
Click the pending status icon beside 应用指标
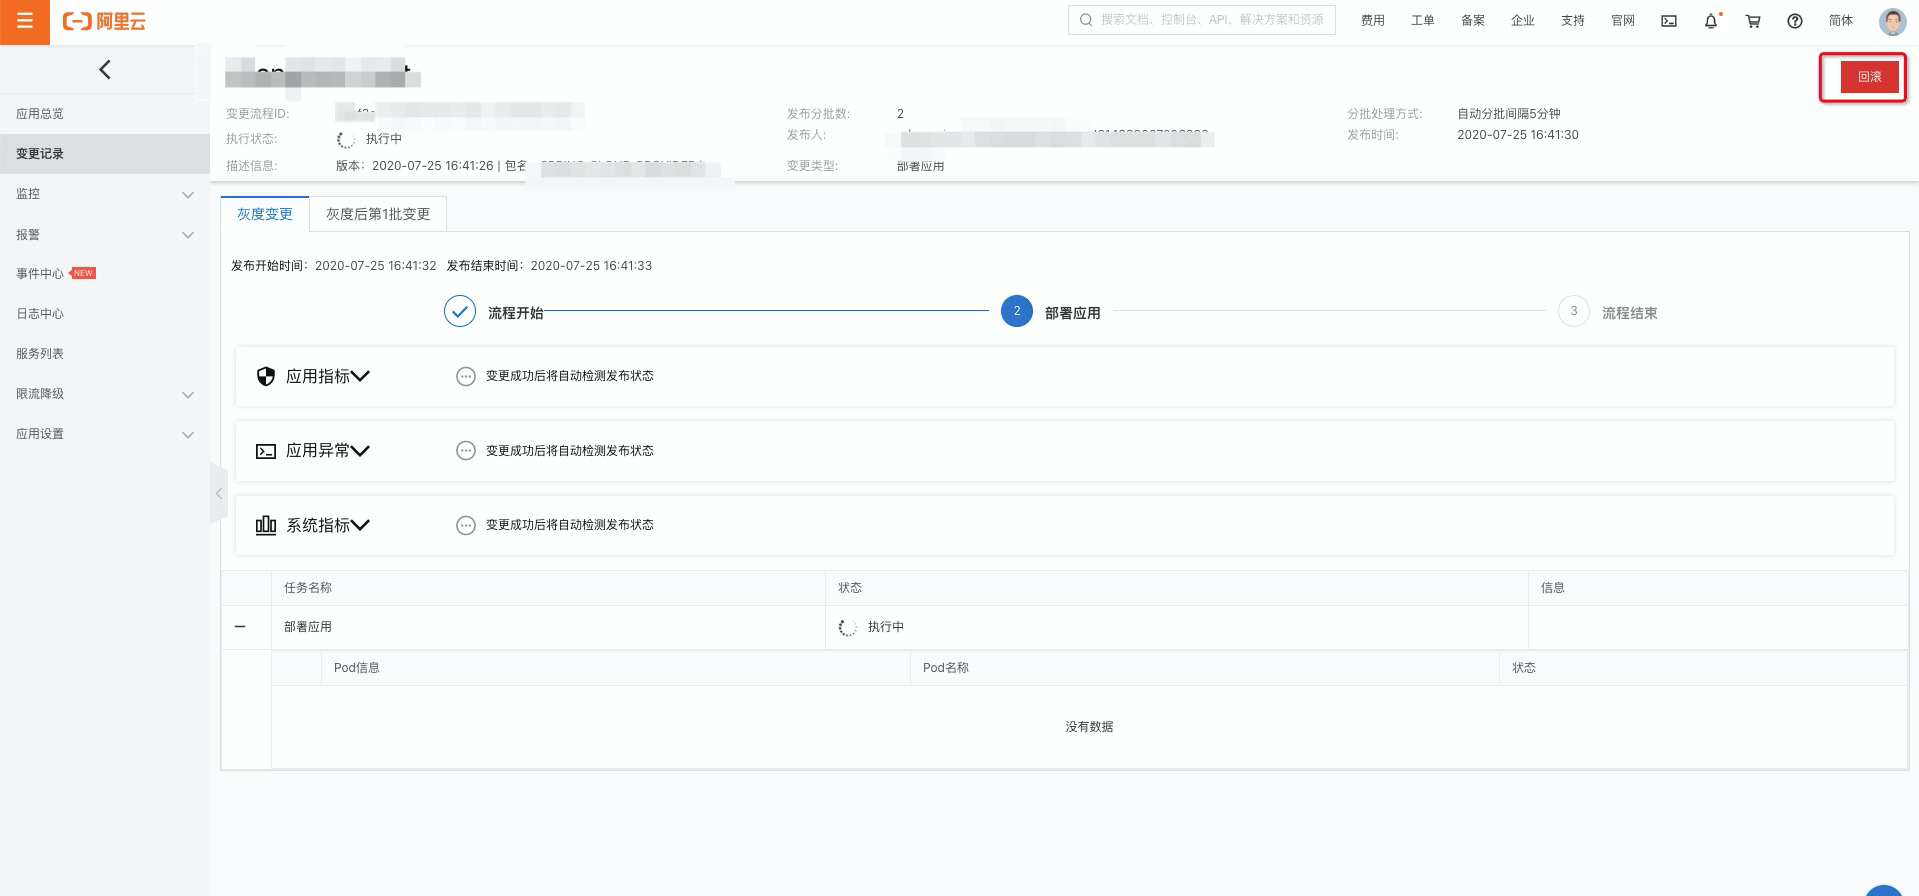tap(465, 376)
